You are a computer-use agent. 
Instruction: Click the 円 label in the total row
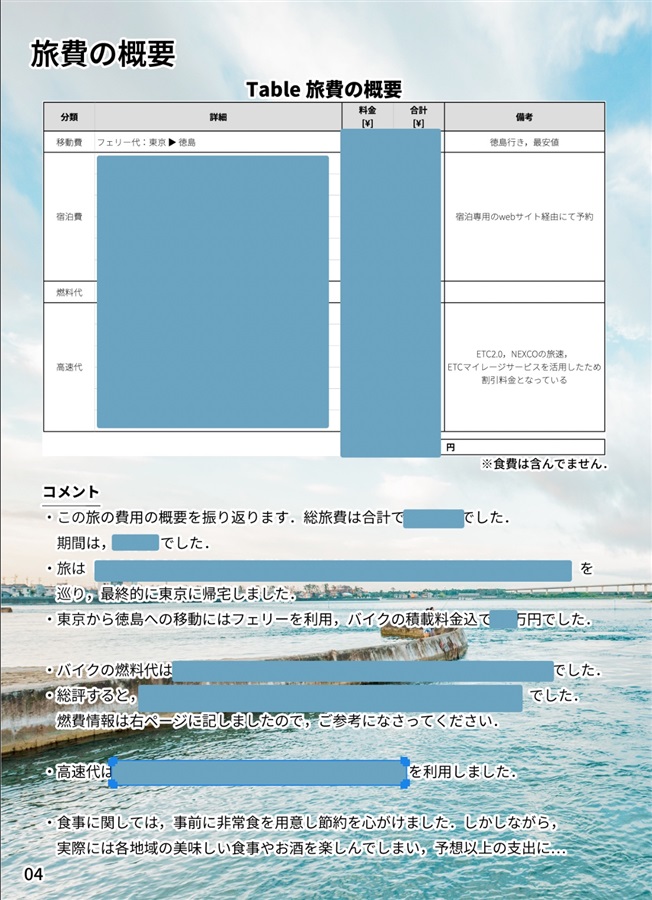coord(451,447)
